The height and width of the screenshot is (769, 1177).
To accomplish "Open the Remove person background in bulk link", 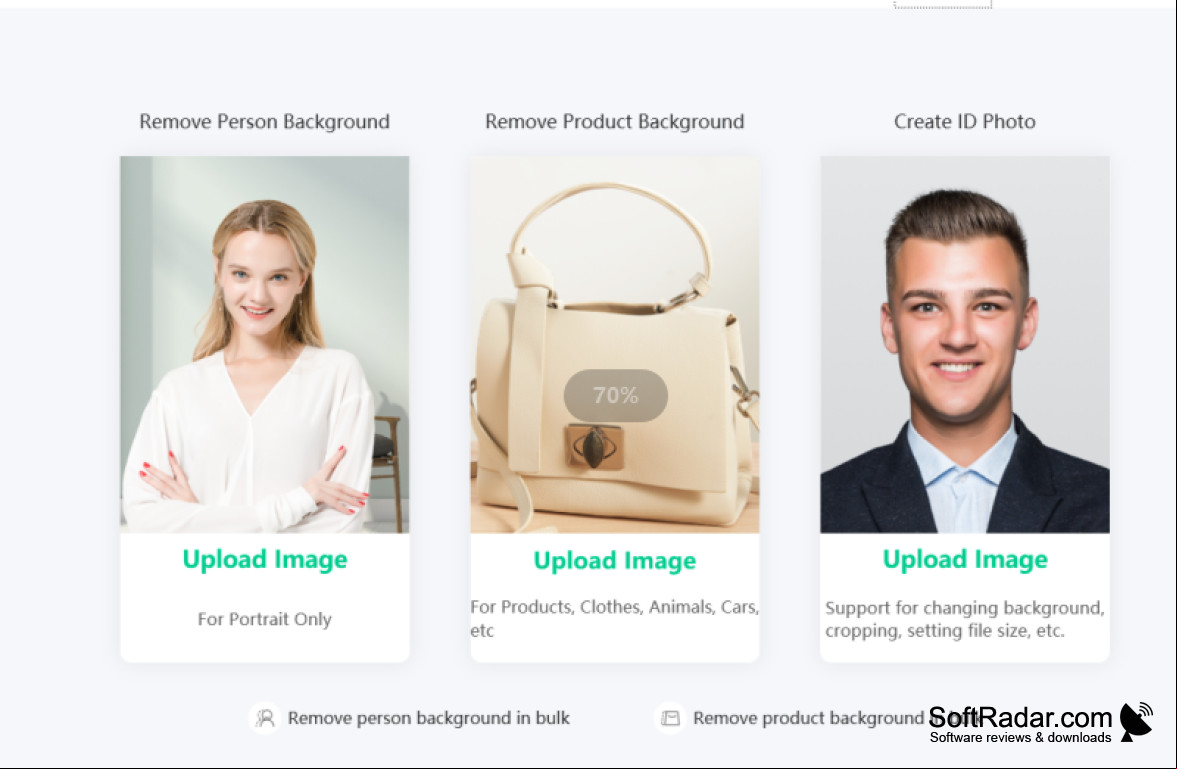I will click(429, 718).
